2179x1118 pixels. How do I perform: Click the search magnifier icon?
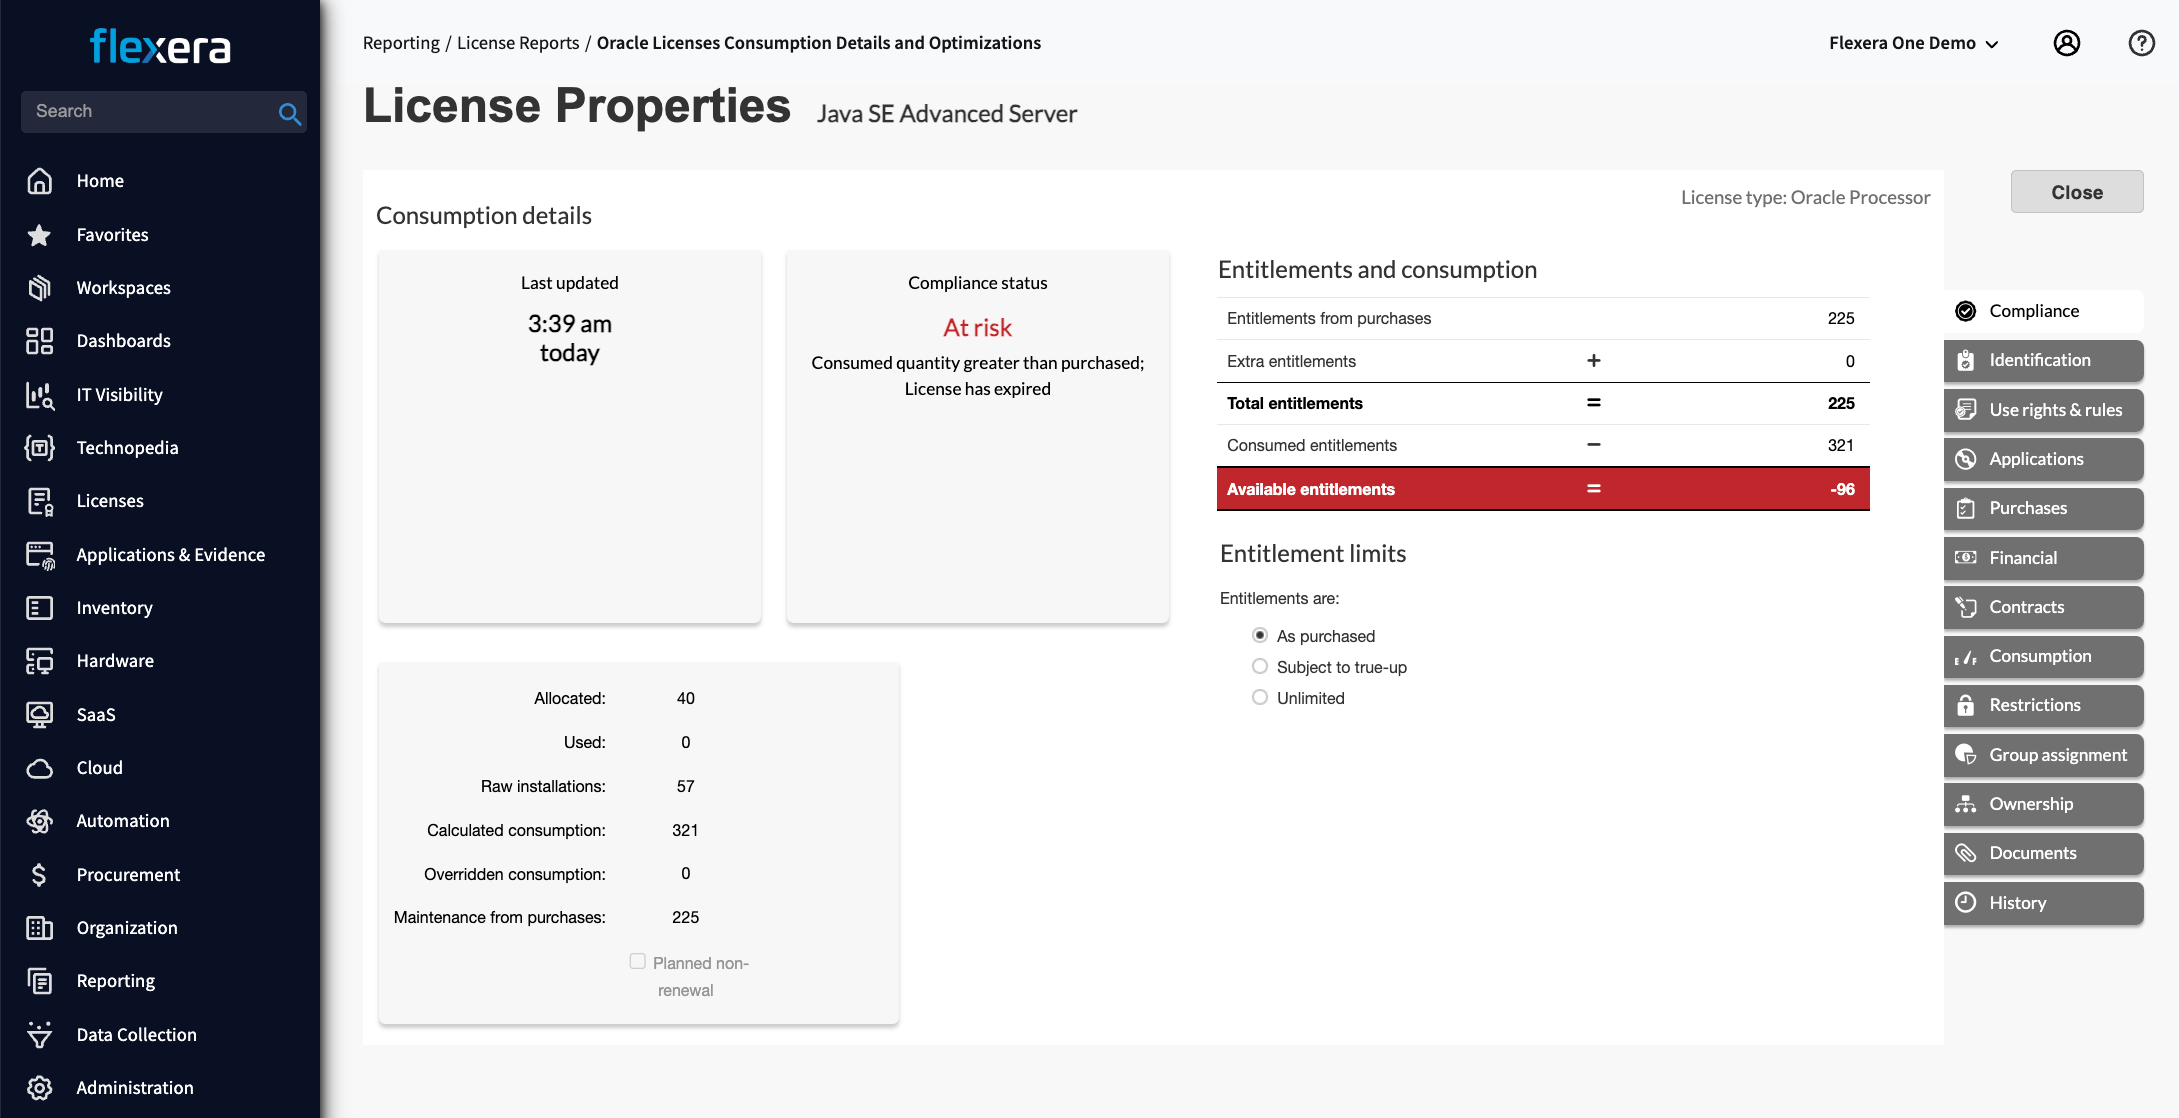pos(289,113)
